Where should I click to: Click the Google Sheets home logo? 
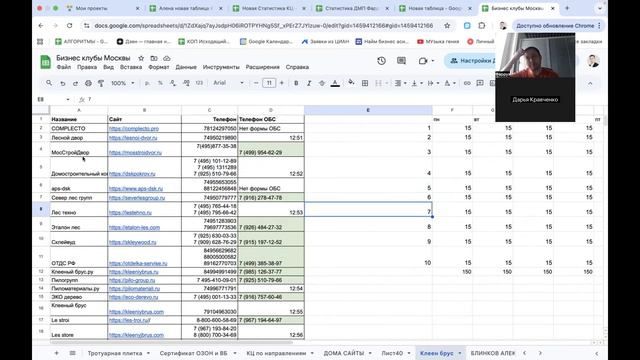(45, 62)
